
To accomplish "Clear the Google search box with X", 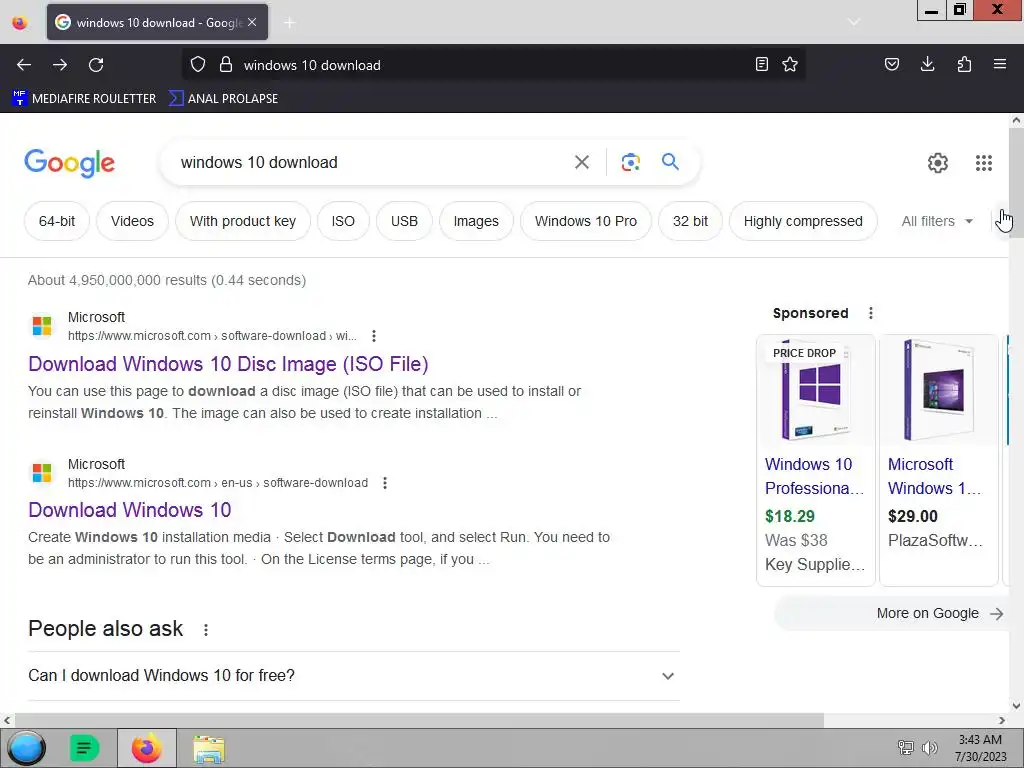I will tap(582, 163).
